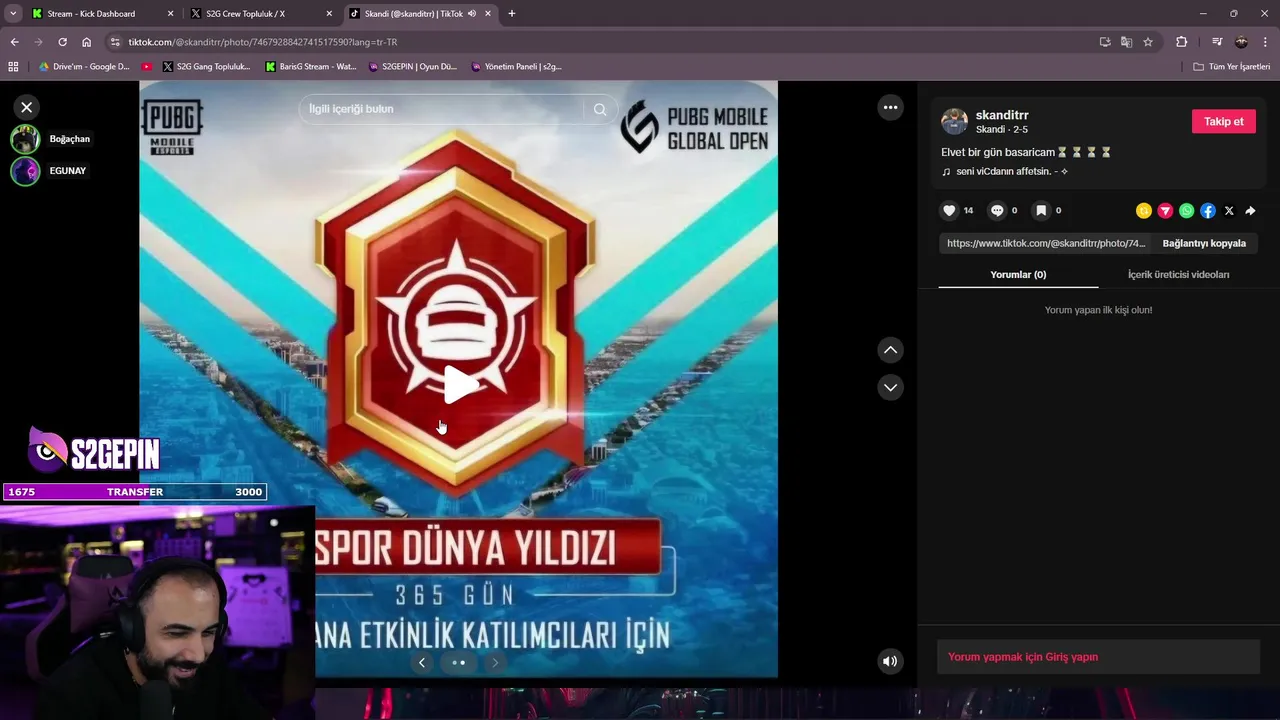Share the post to Facebook

1208,211
